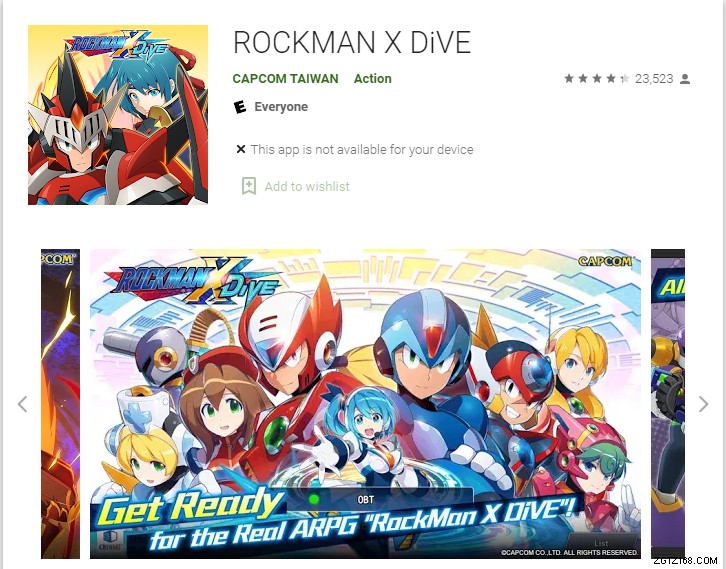This screenshot has height=569, width=726.
Task: Click the X icon beside the unavailable message
Action: (x=241, y=149)
